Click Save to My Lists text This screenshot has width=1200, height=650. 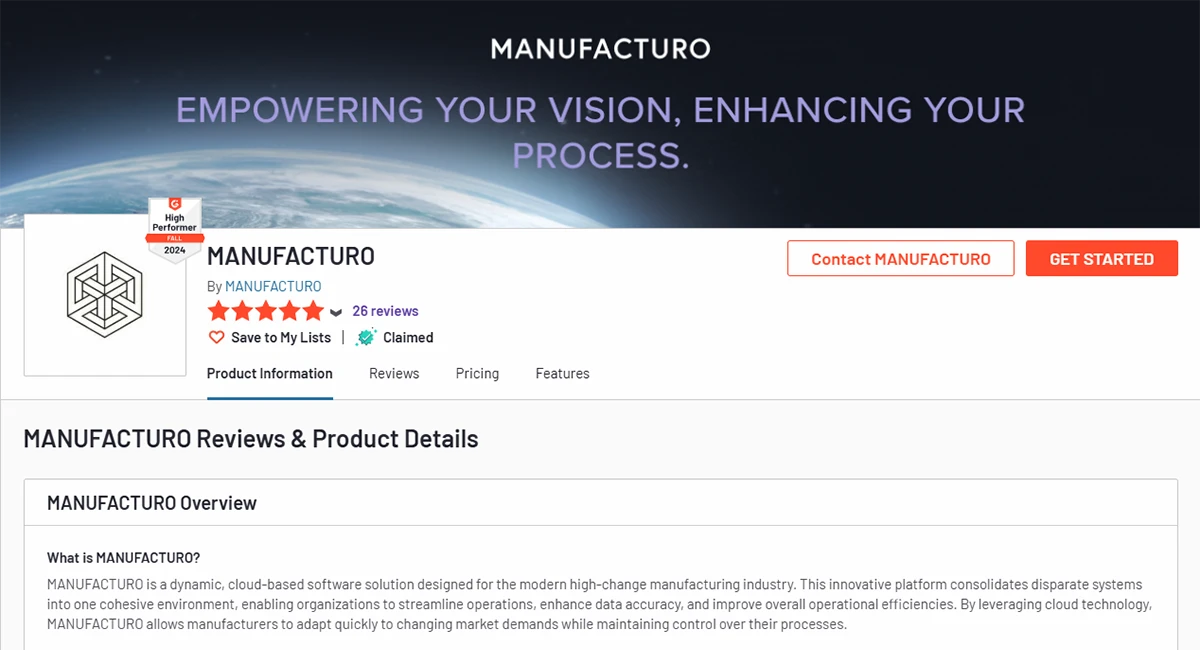[281, 338]
